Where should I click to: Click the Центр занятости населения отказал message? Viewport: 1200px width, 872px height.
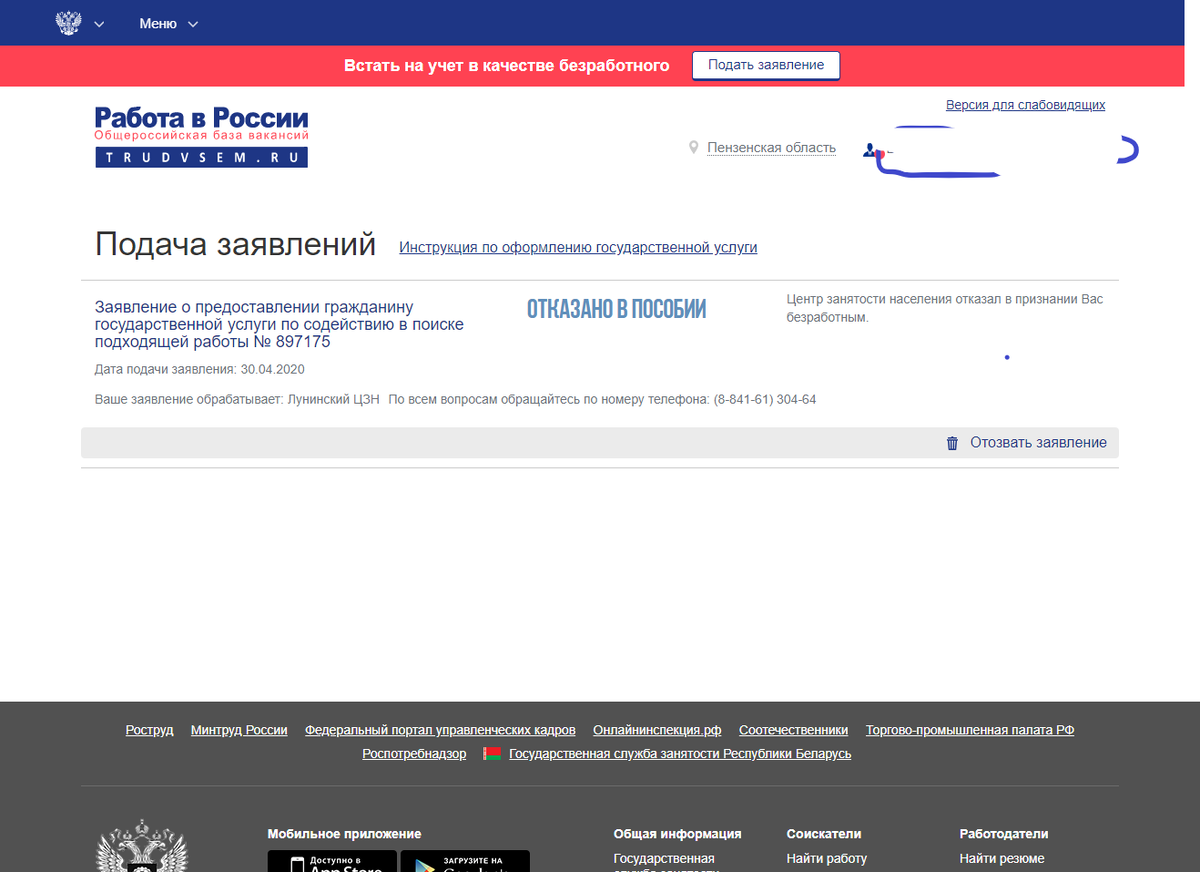pos(945,309)
